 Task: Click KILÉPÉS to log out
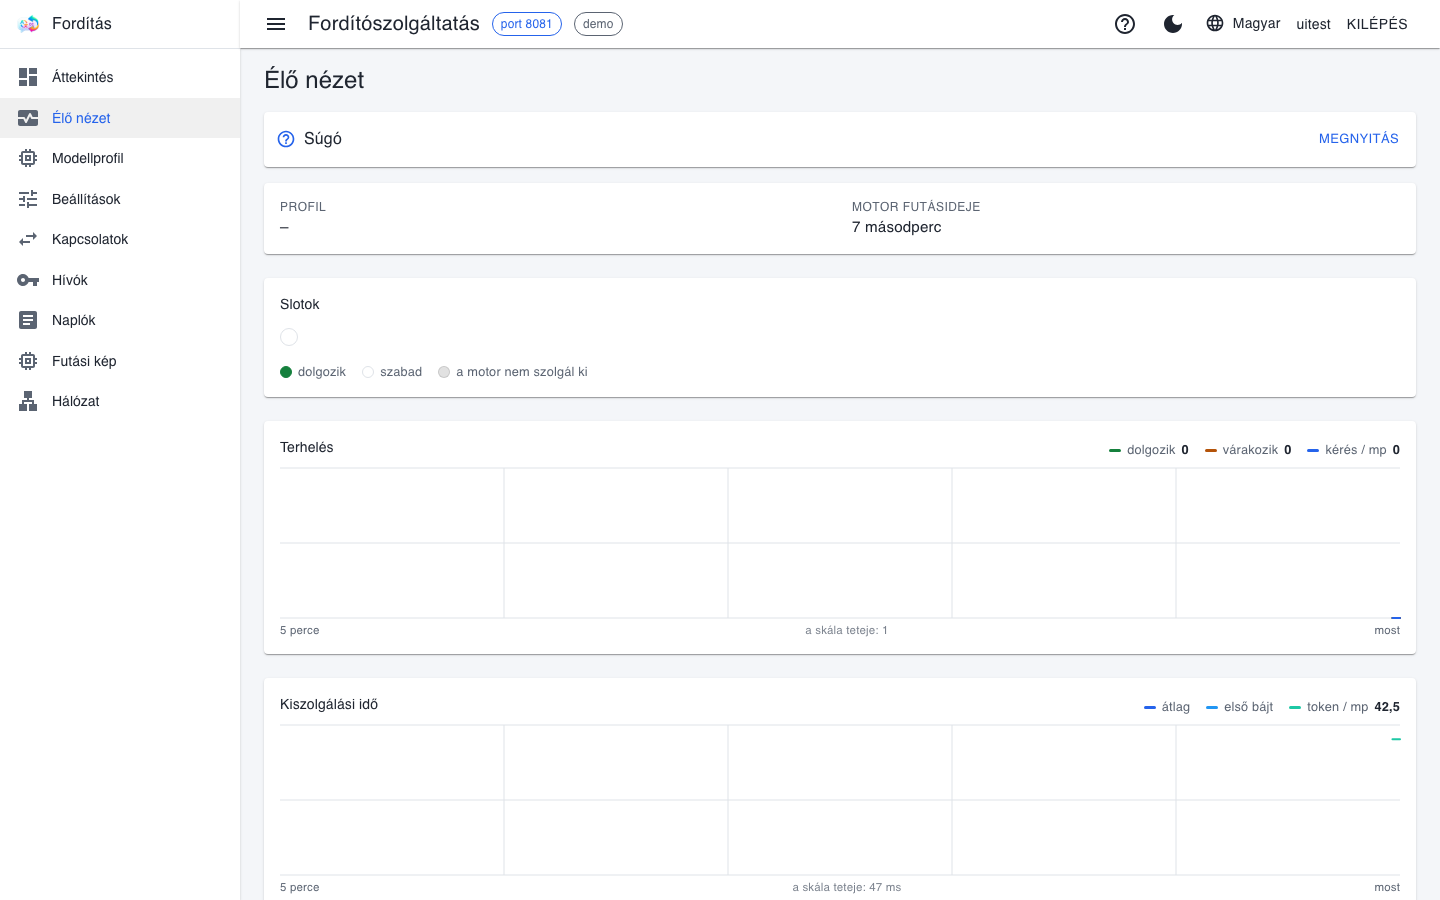pyautogui.click(x=1377, y=24)
